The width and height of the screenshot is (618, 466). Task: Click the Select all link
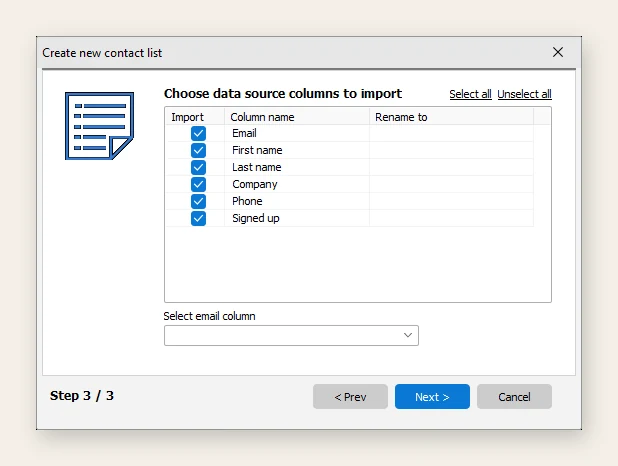(470, 94)
